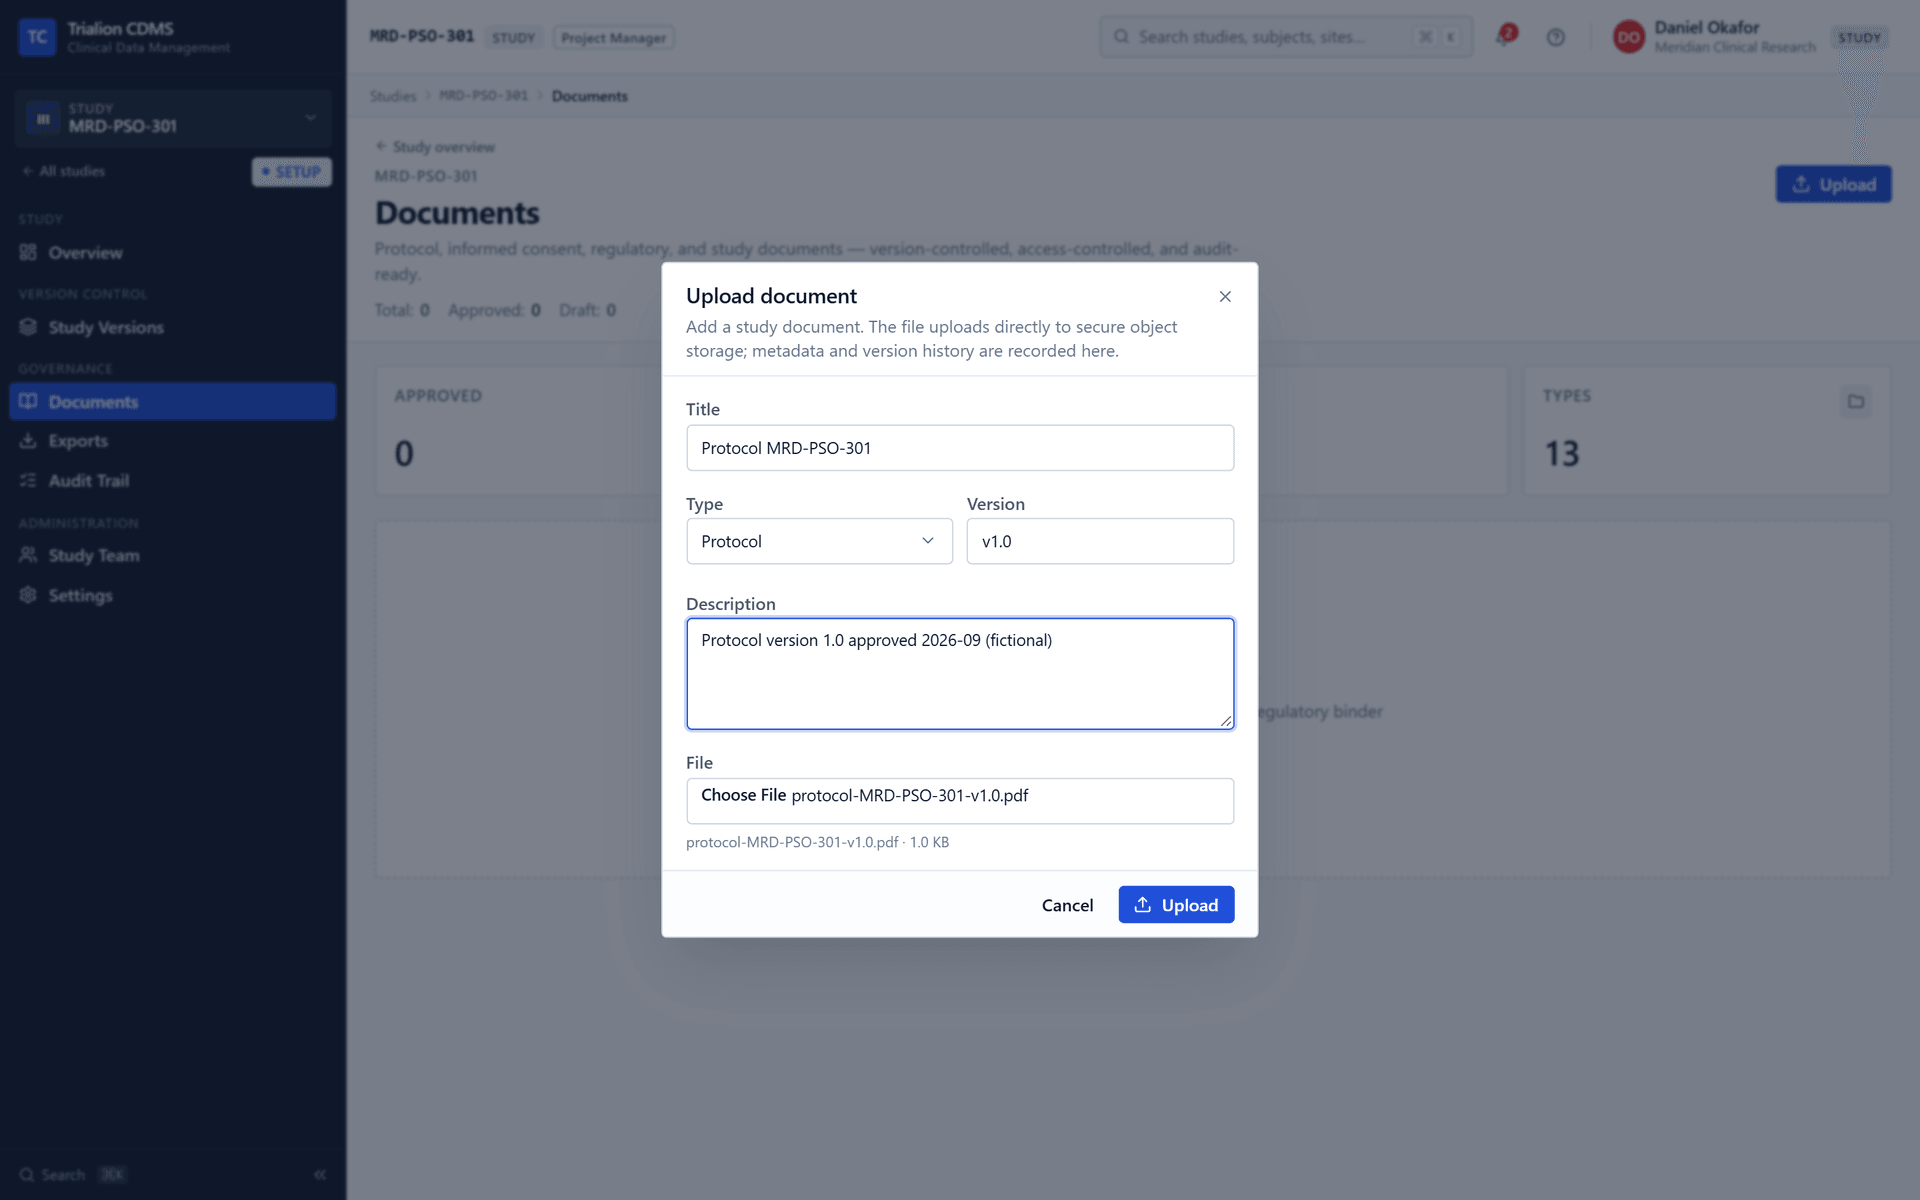Click the MRD-PSO-301 breadcrumb
The image size is (1920, 1200).
[x=483, y=96]
